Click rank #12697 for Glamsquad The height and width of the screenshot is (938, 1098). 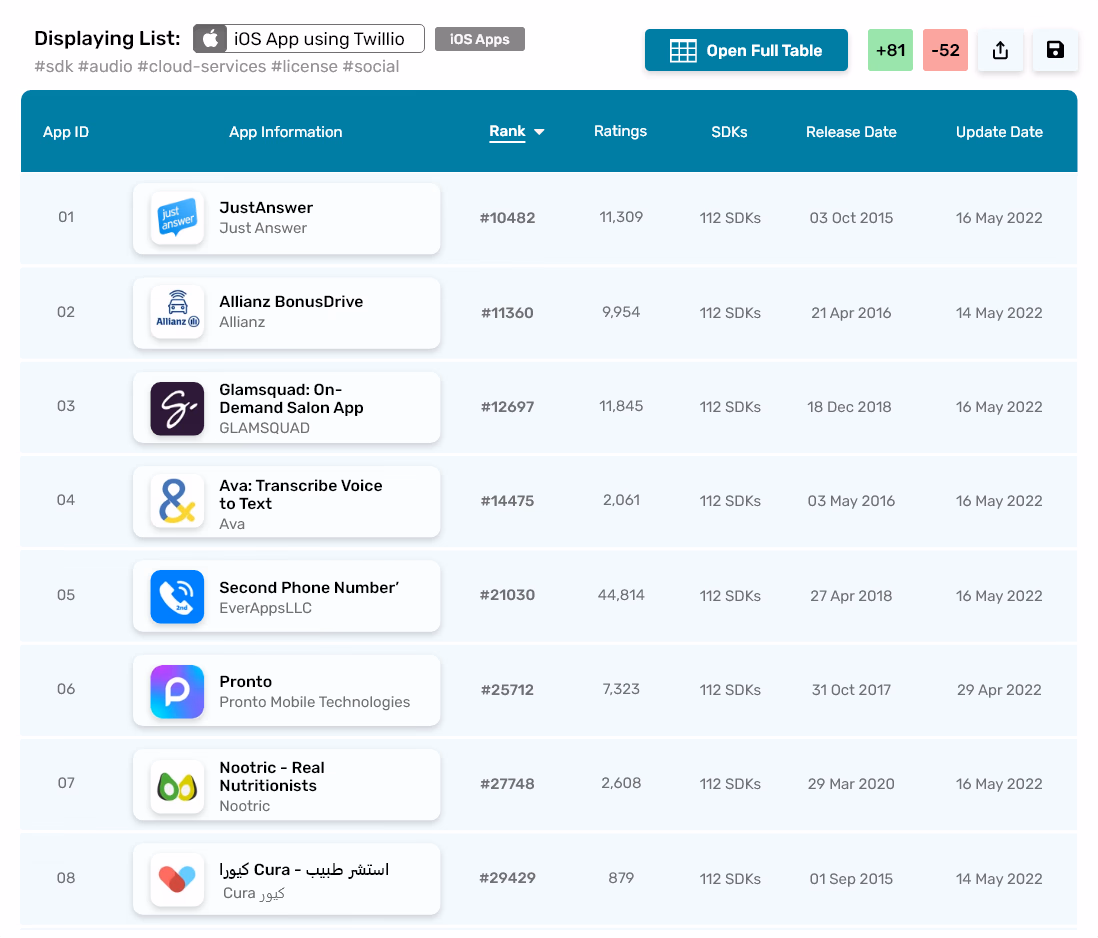(507, 407)
